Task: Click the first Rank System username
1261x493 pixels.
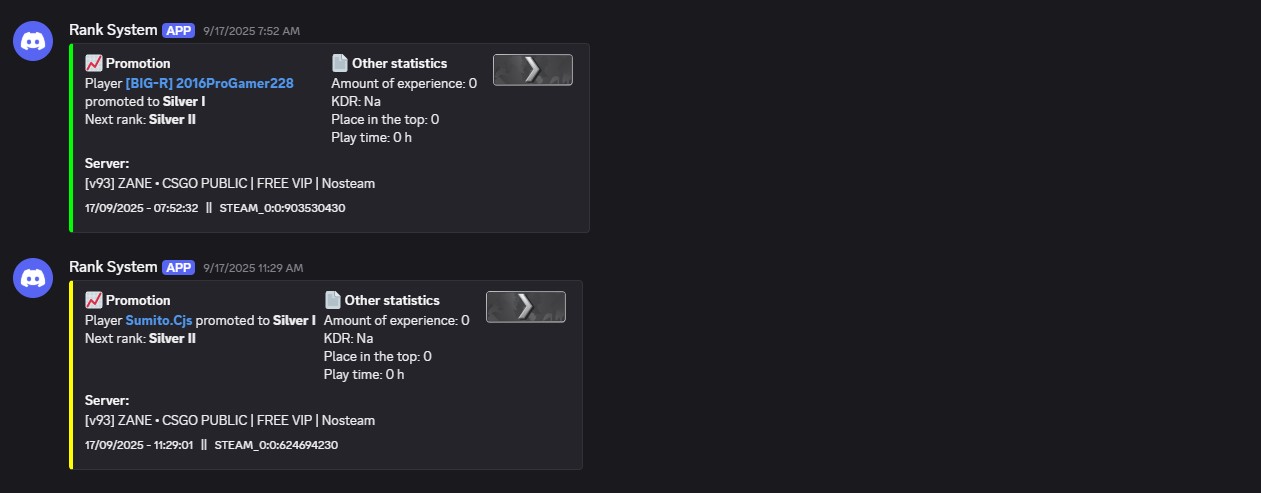Action: 113,30
